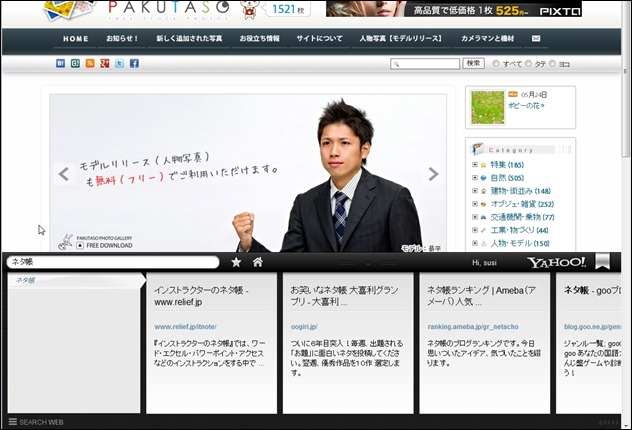Go to previous slide with left arrow
632x430 pixels.
(64, 174)
